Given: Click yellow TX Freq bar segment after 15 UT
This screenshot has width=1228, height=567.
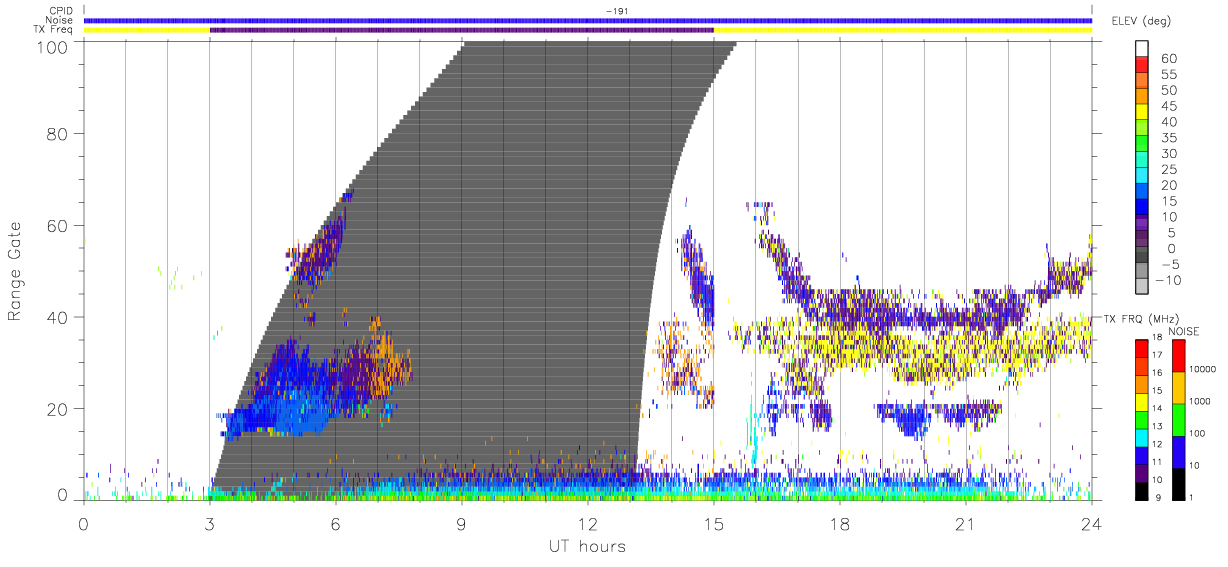Looking at the screenshot, I should click(902, 30).
